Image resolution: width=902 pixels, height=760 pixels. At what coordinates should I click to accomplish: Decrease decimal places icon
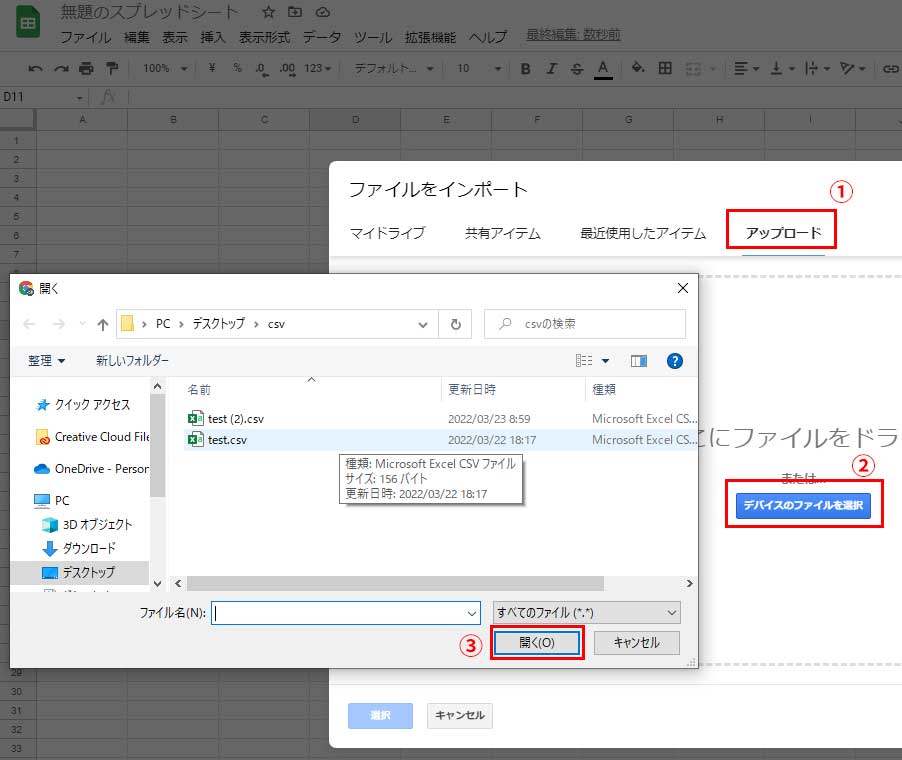(x=262, y=69)
